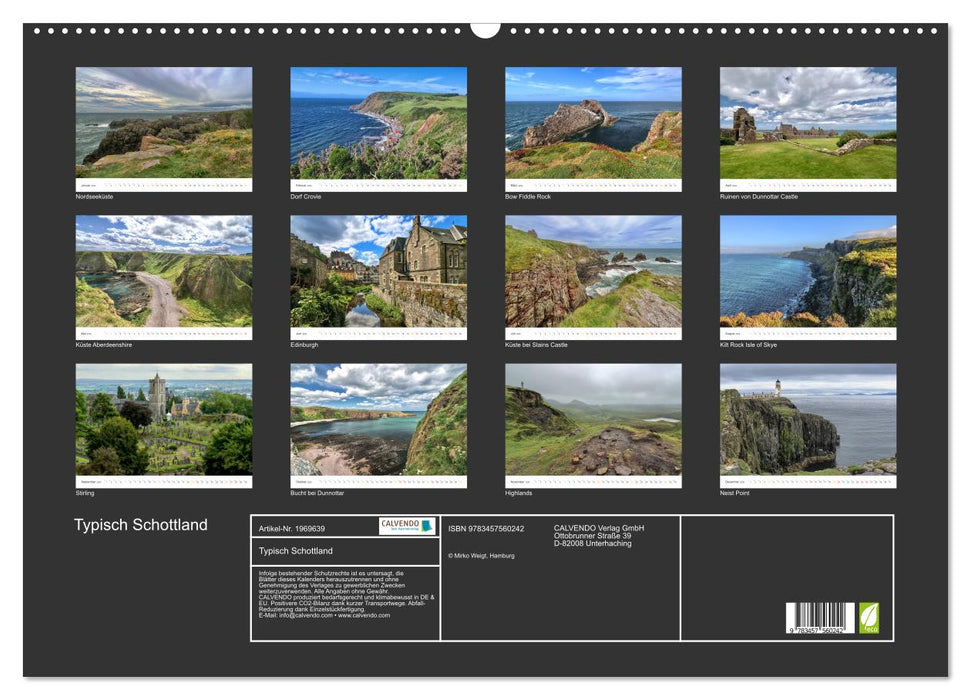Click the Typisch Schottland title text

(142, 524)
